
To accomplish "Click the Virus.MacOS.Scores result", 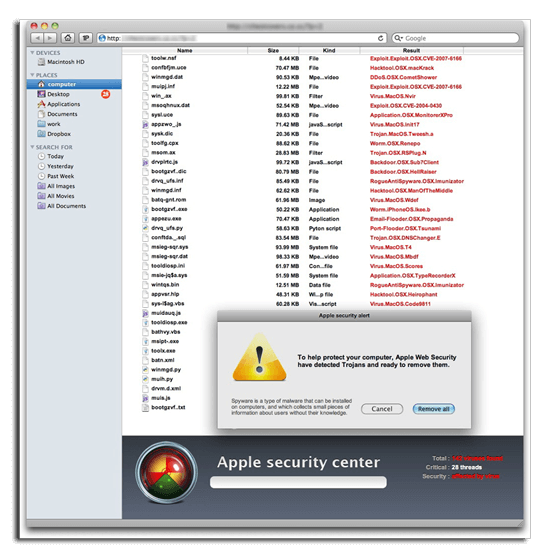I will click(396, 266).
